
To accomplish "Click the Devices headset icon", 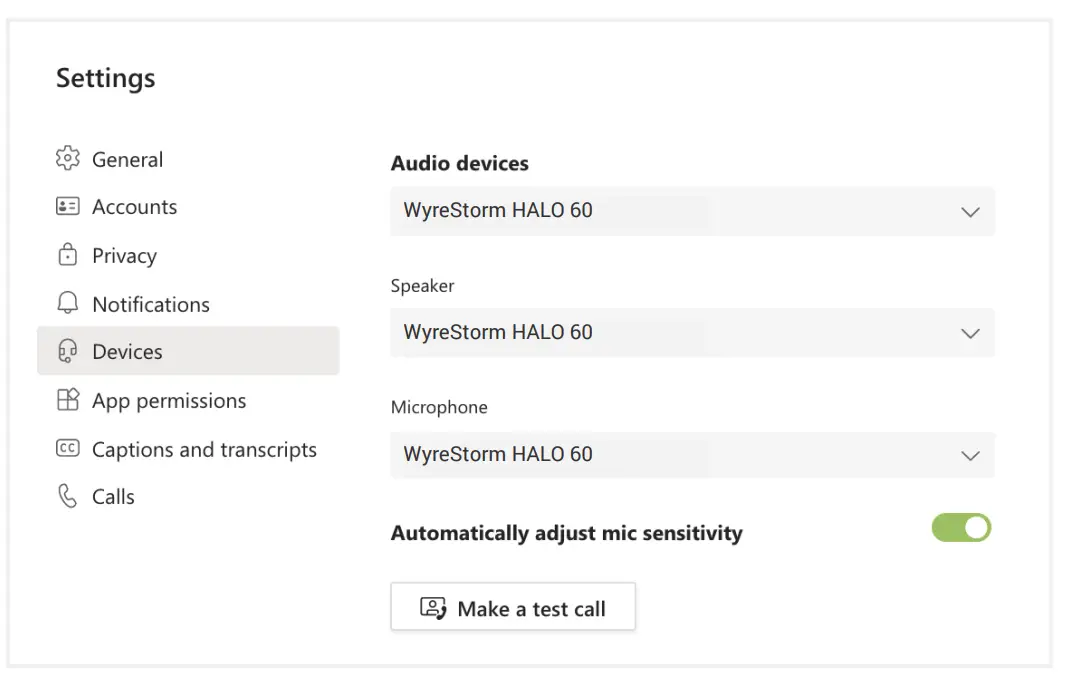I will click(67, 352).
